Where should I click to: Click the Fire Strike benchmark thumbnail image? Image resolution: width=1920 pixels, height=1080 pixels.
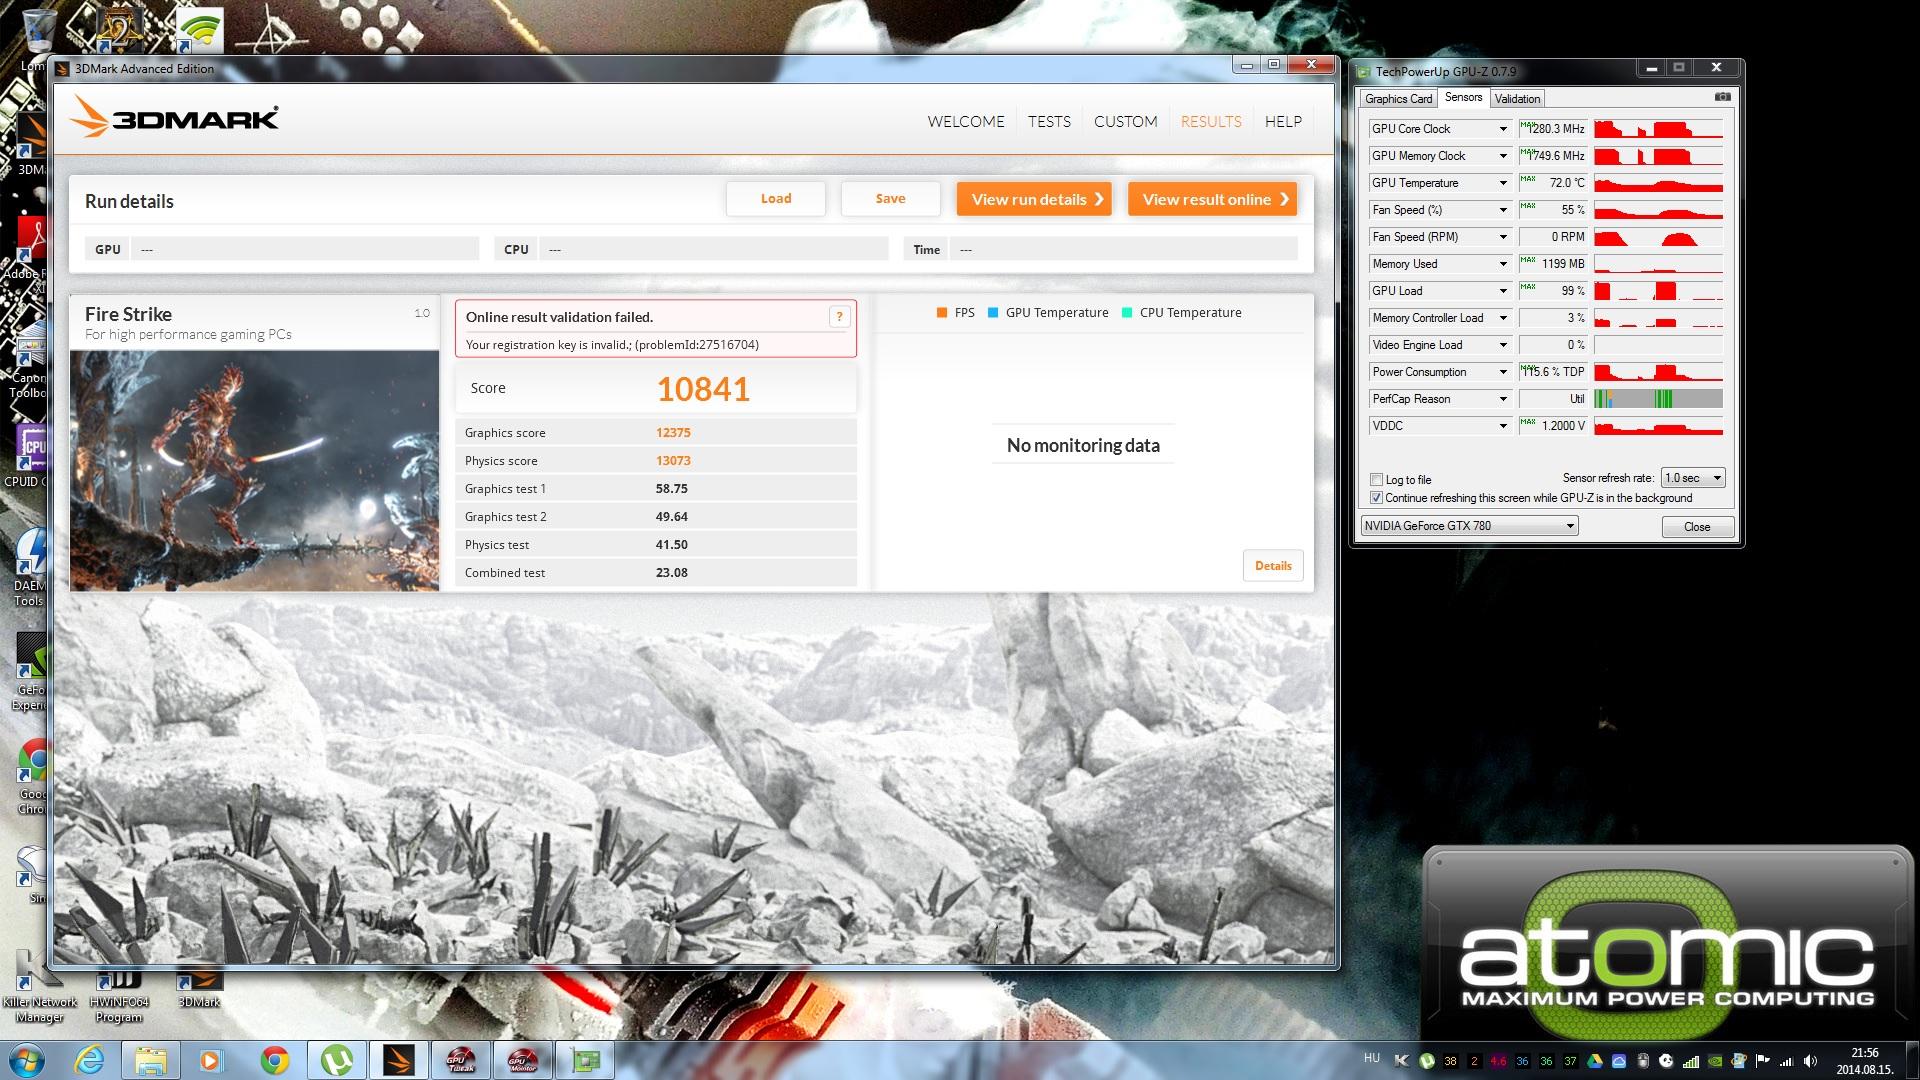255,470
